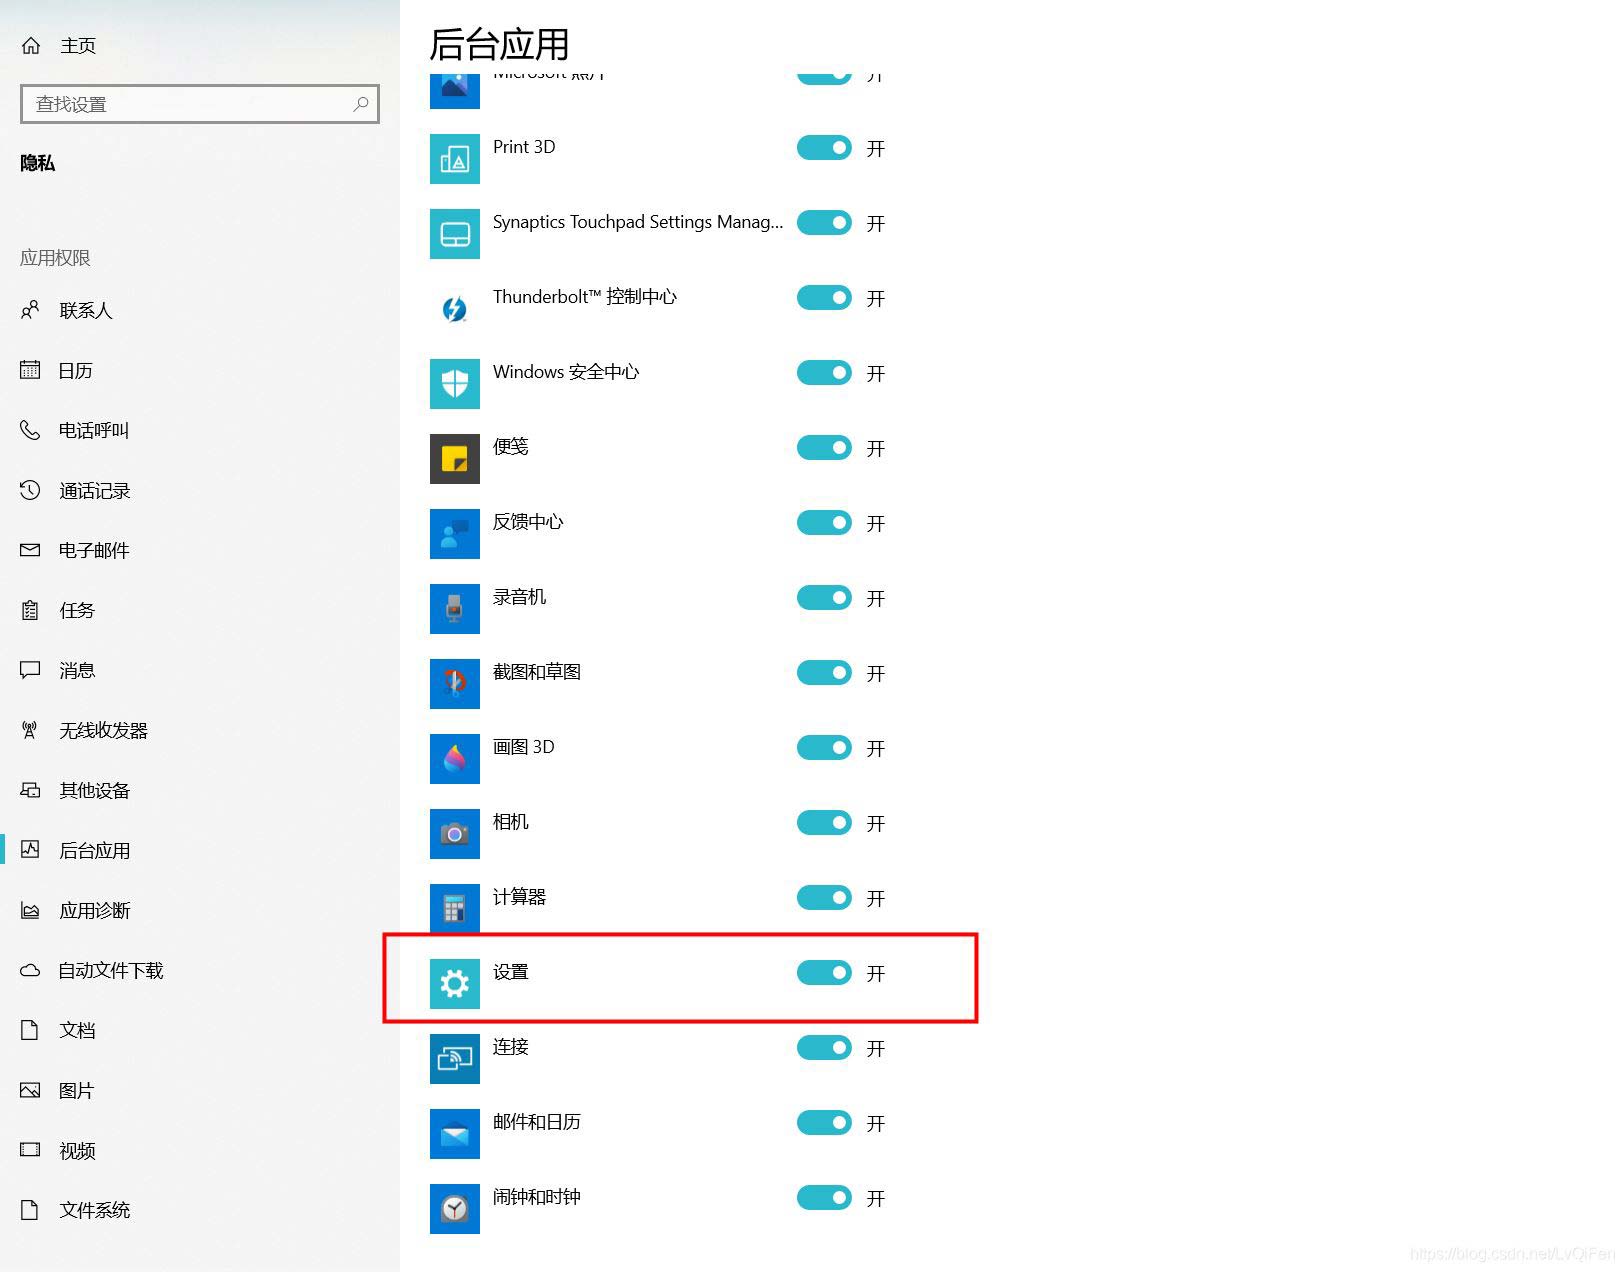Viewport: 1624px width, 1272px height.
Task: Click the 闹钟和时钟 clock icon
Action: point(455,1209)
